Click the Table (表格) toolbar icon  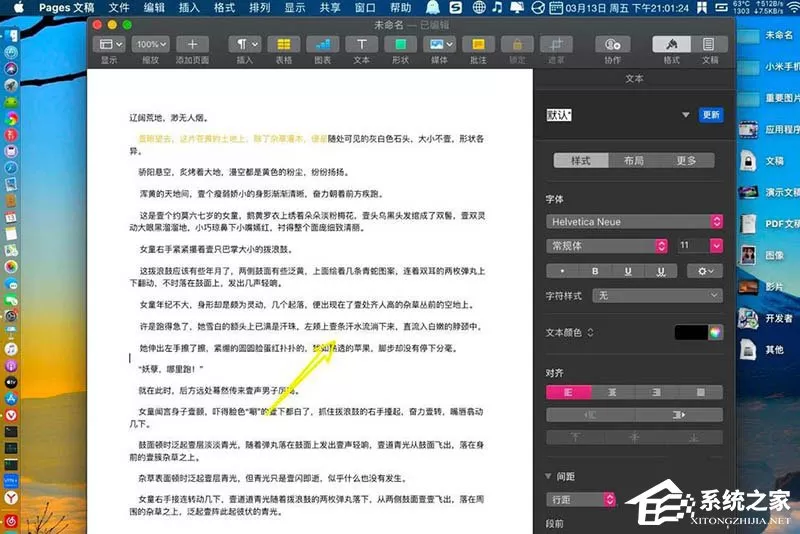coord(284,45)
